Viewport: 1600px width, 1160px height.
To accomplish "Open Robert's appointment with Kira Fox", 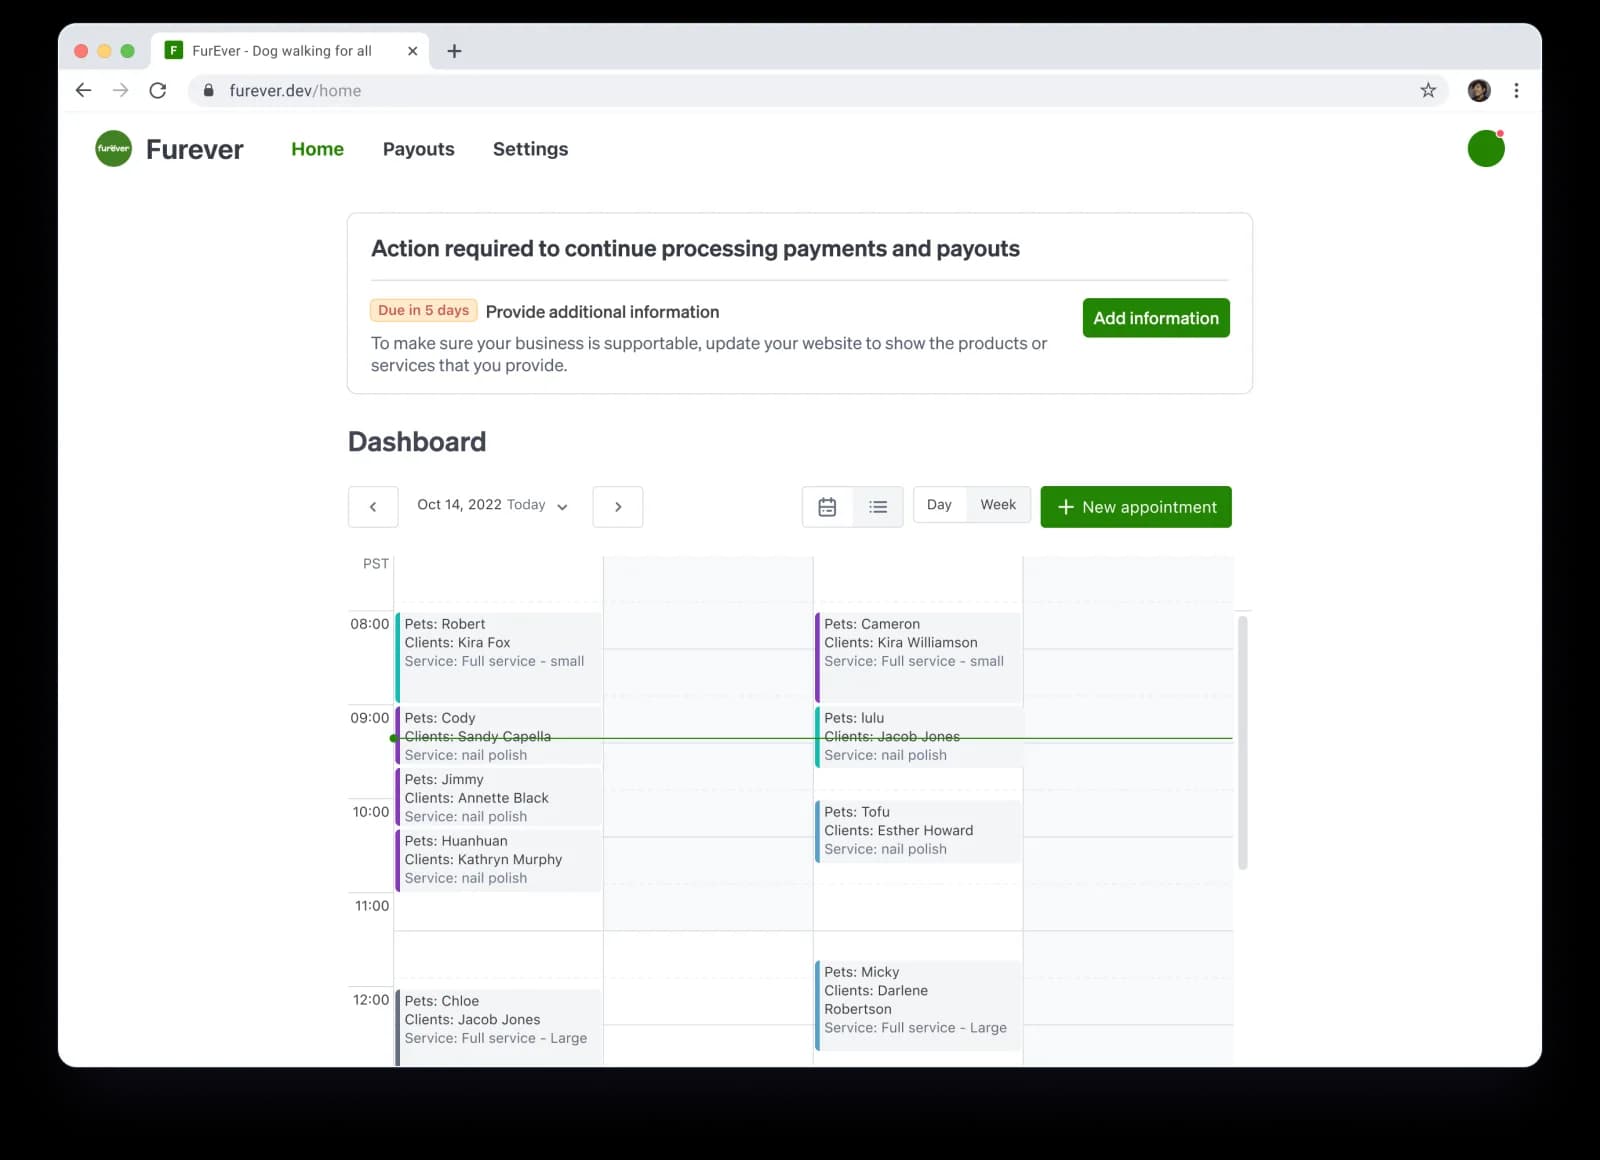I will 499,657.
